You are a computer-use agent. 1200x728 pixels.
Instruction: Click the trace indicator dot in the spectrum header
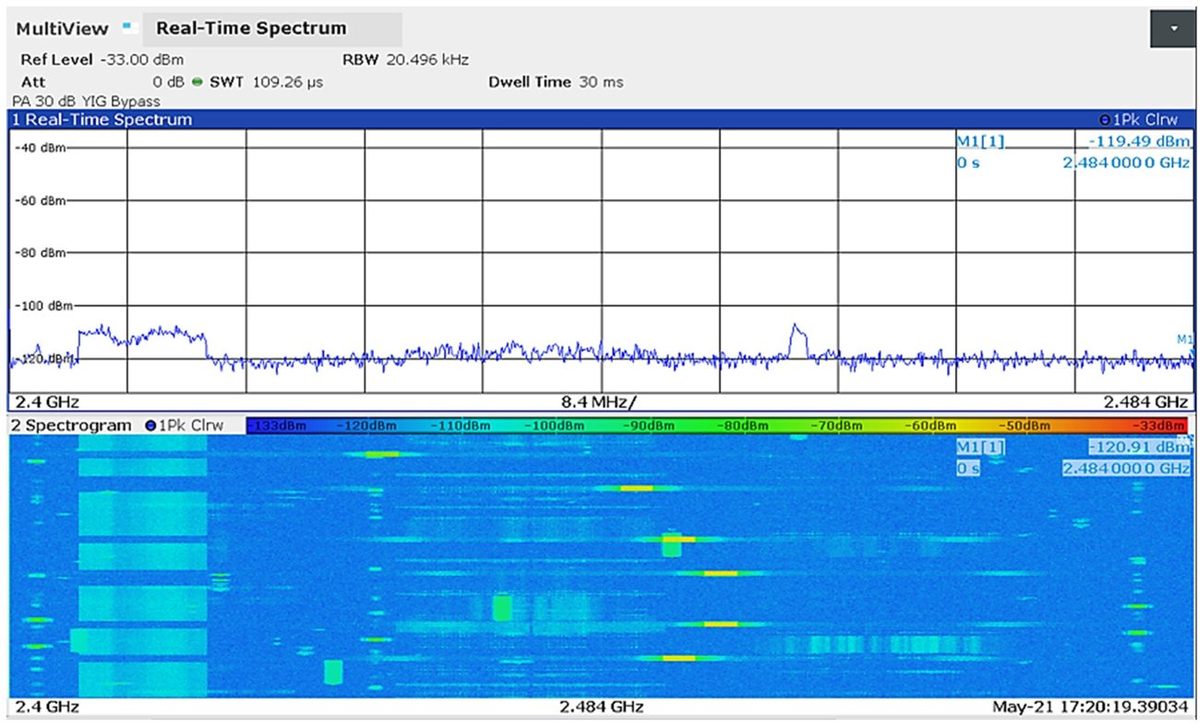click(x=1104, y=120)
